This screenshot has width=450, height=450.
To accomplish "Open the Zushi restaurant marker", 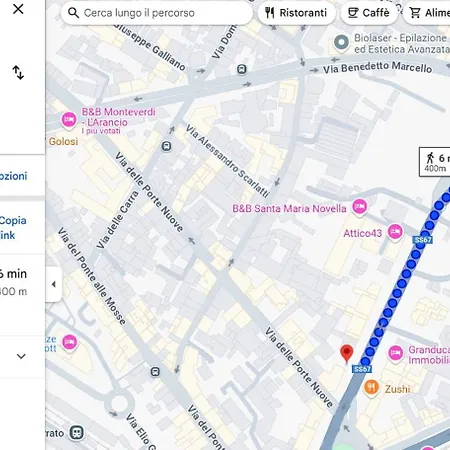I will point(371,388).
